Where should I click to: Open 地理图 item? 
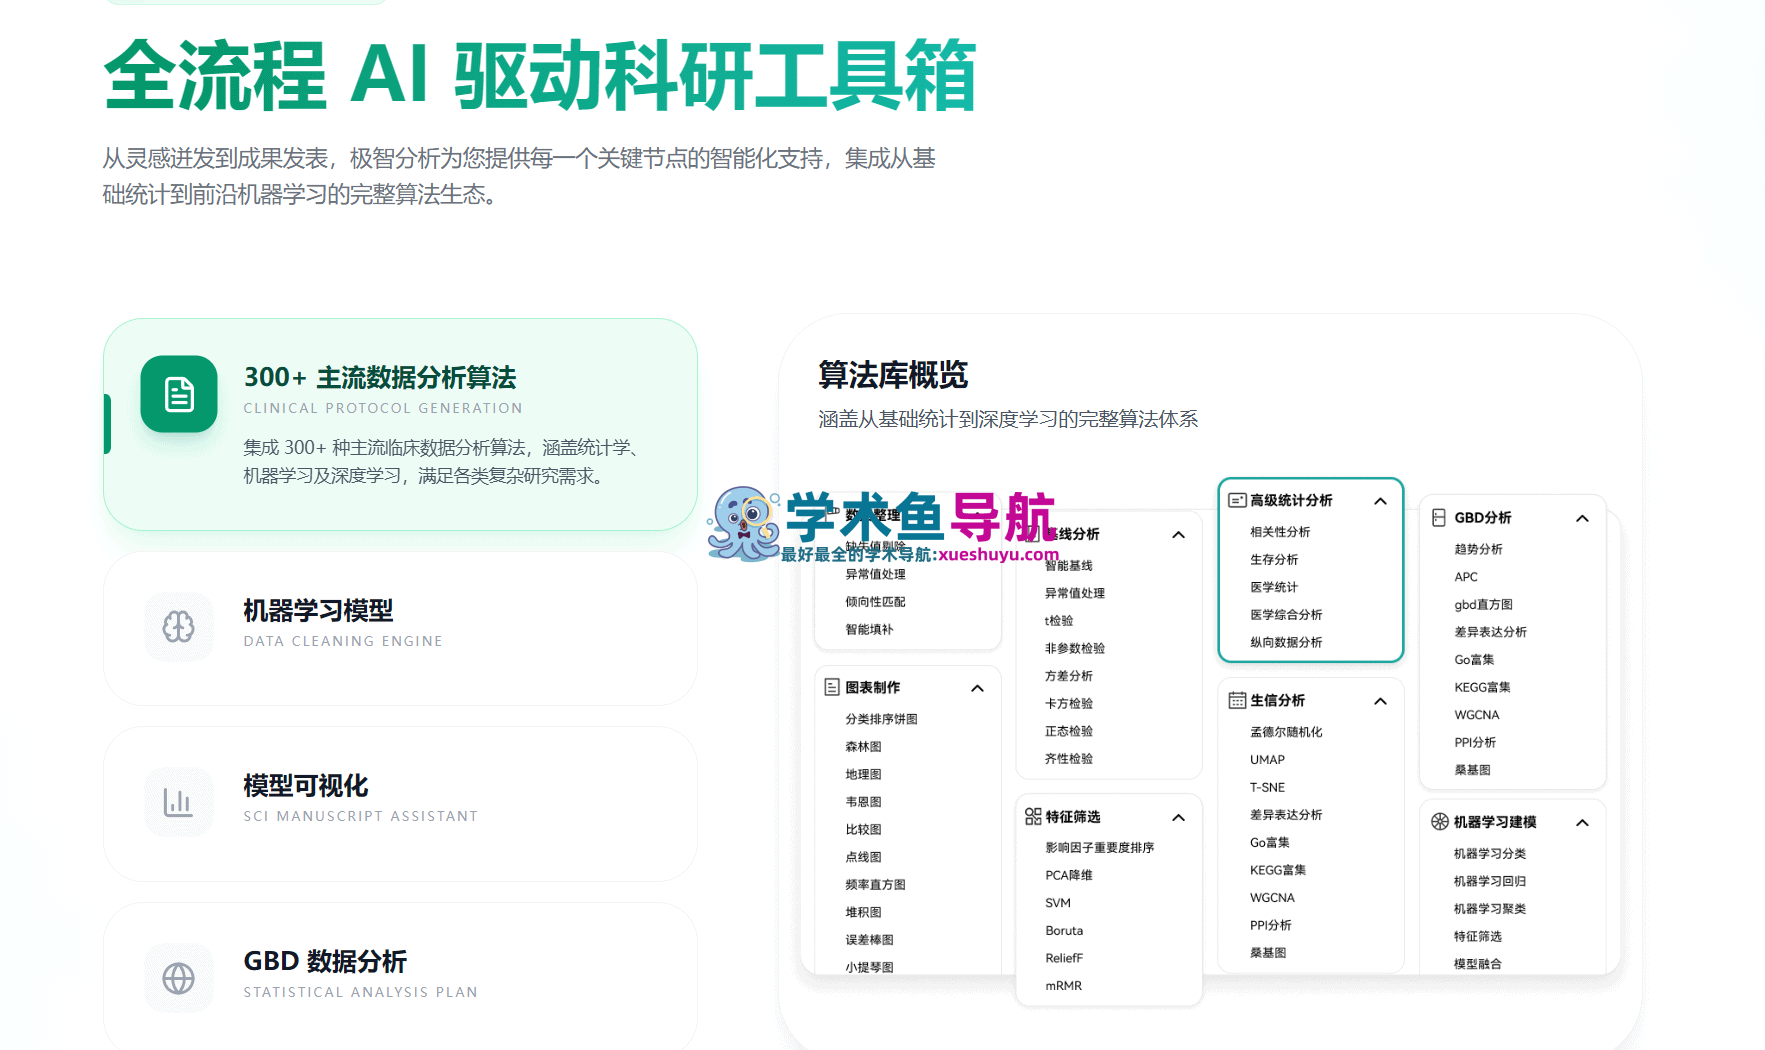pos(863,774)
